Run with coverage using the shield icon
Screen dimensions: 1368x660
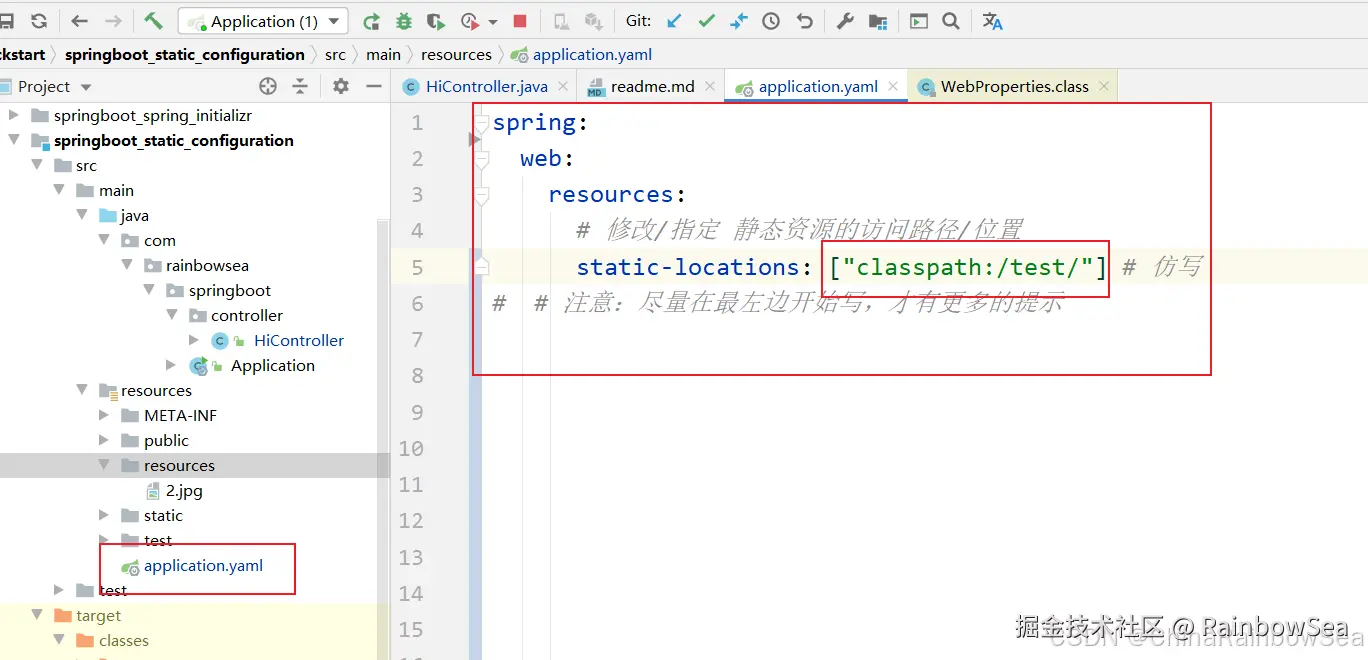(435, 21)
